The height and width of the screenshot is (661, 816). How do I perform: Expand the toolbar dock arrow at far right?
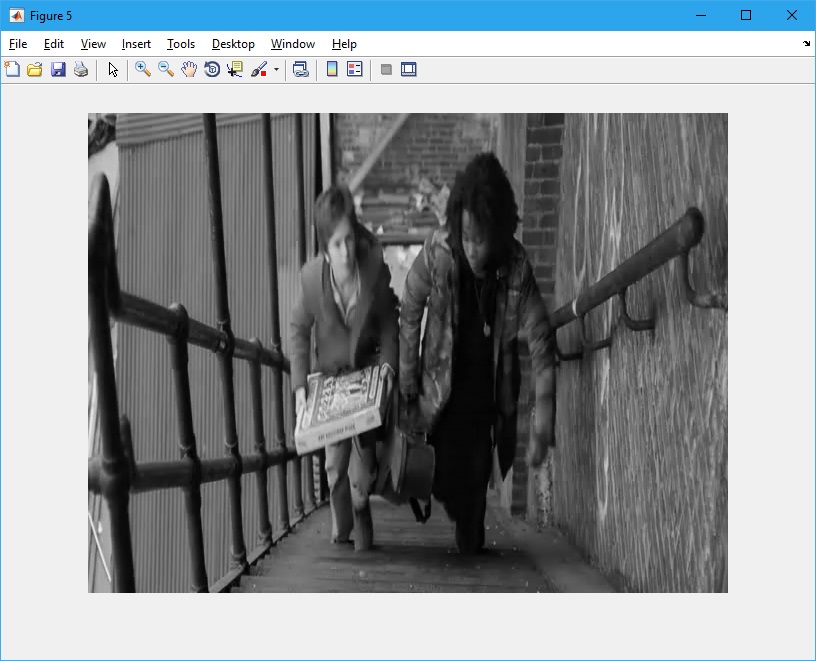click(x=806, y=44)
